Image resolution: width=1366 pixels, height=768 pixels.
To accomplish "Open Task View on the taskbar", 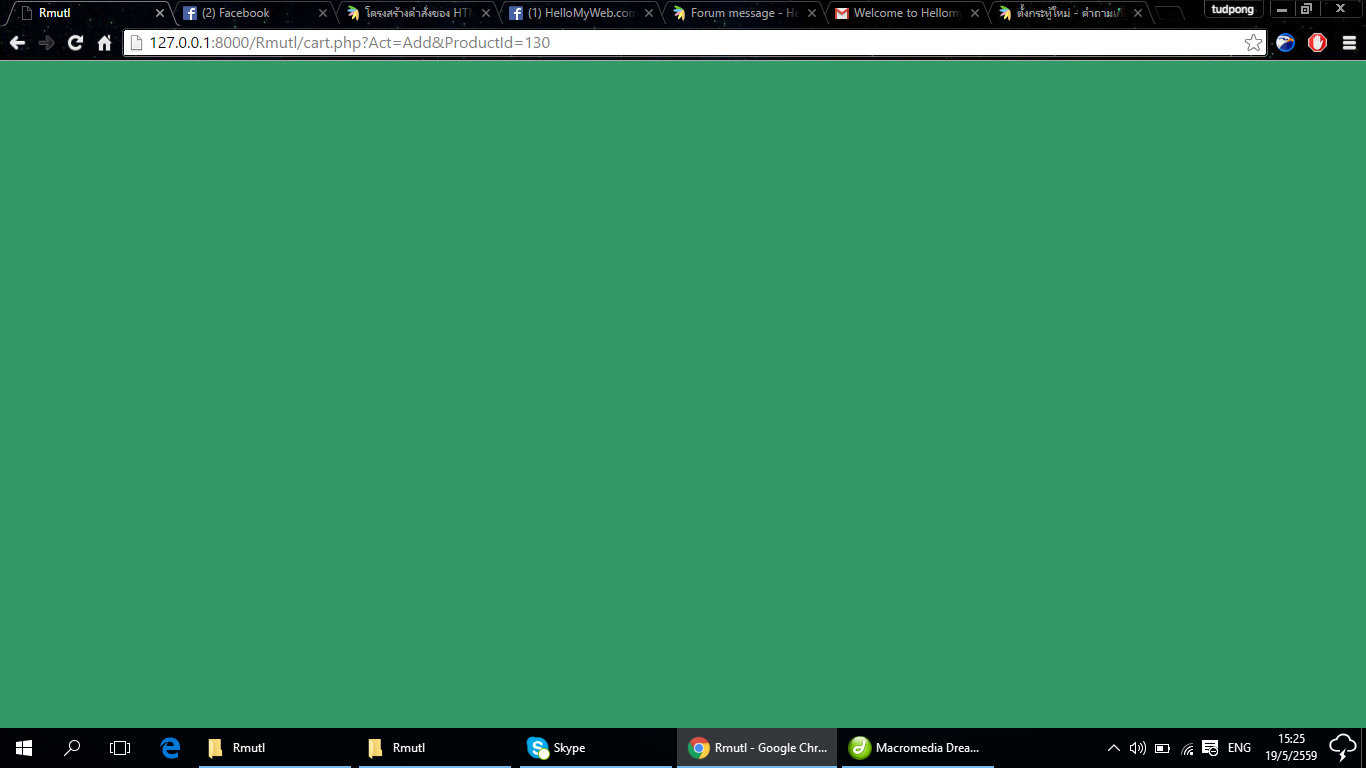I will (x=120, y=748).
